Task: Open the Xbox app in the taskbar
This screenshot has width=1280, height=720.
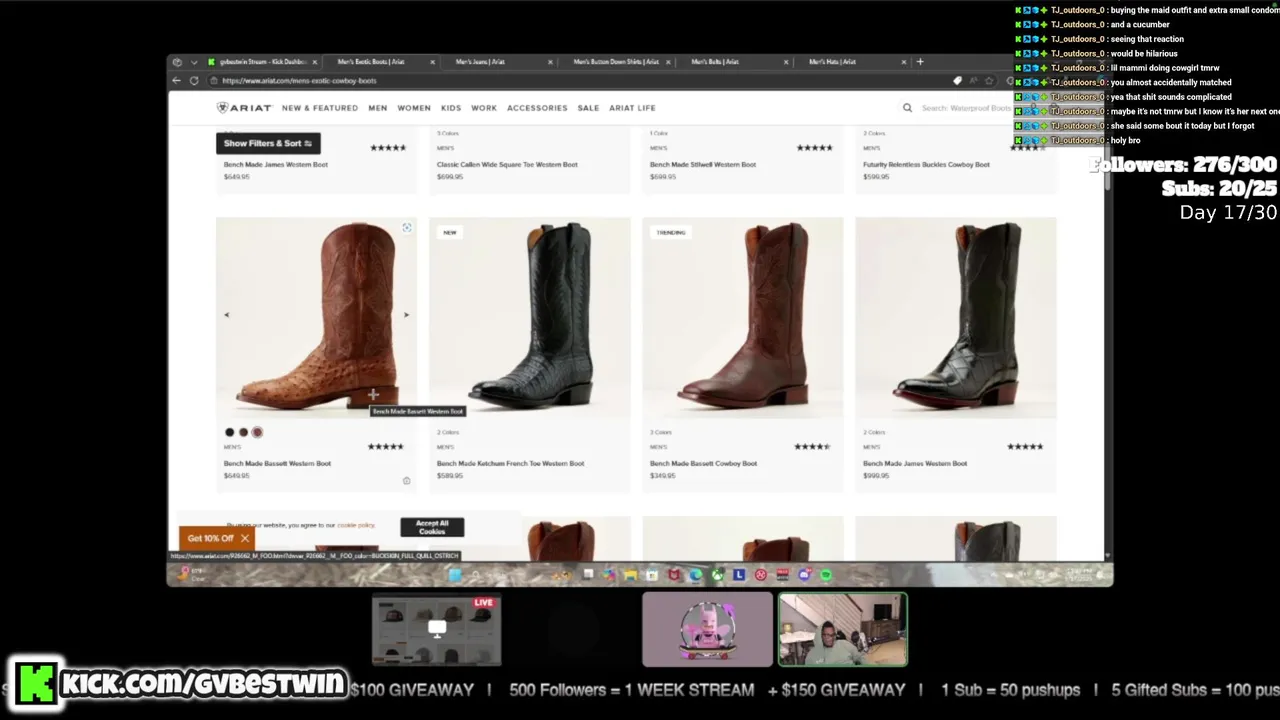Action: pyautogui.click(x=717, y=575)
